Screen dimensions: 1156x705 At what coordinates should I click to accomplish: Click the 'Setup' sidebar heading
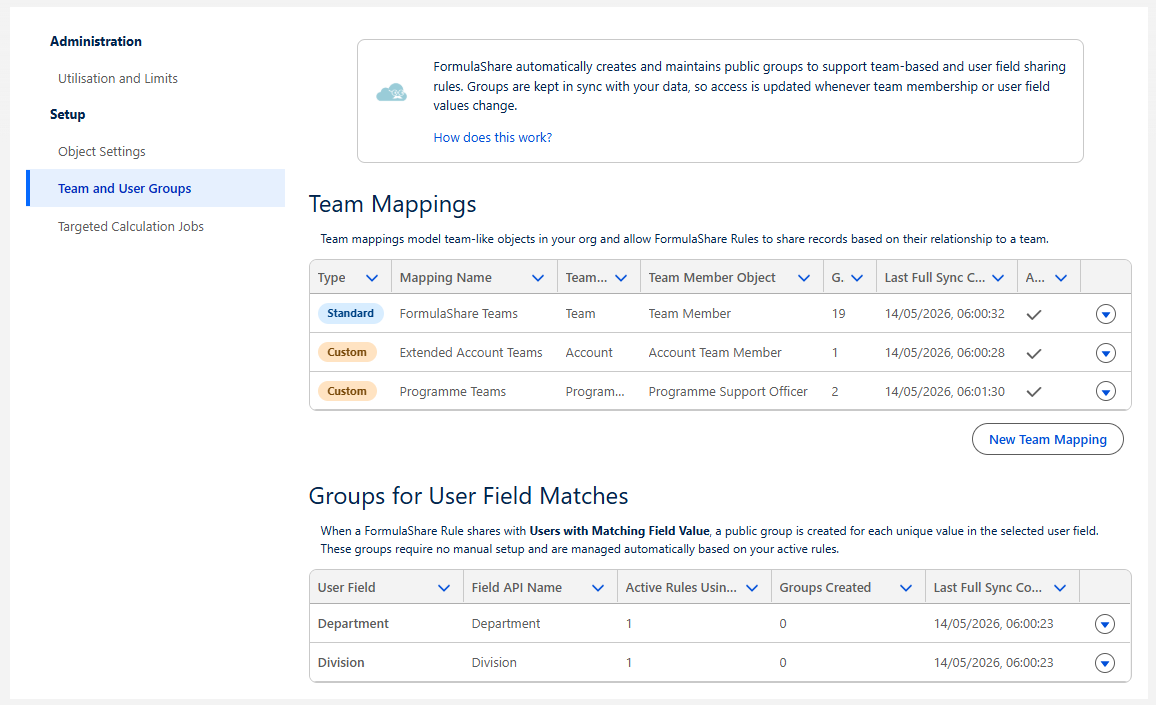[x=68, y=114]
